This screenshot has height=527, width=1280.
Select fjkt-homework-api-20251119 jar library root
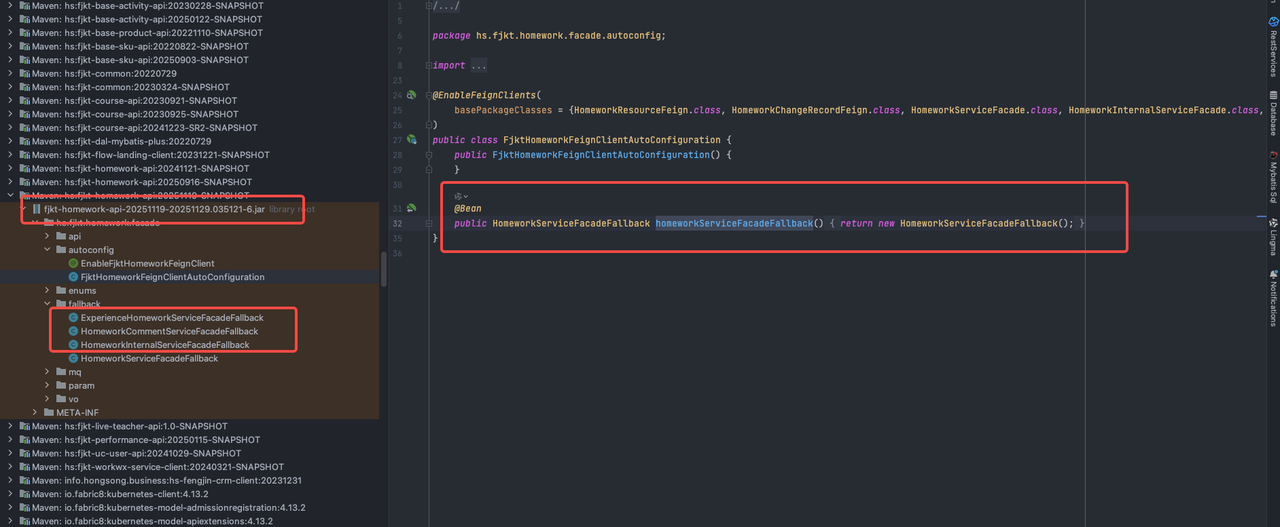[x=154, y=209]
